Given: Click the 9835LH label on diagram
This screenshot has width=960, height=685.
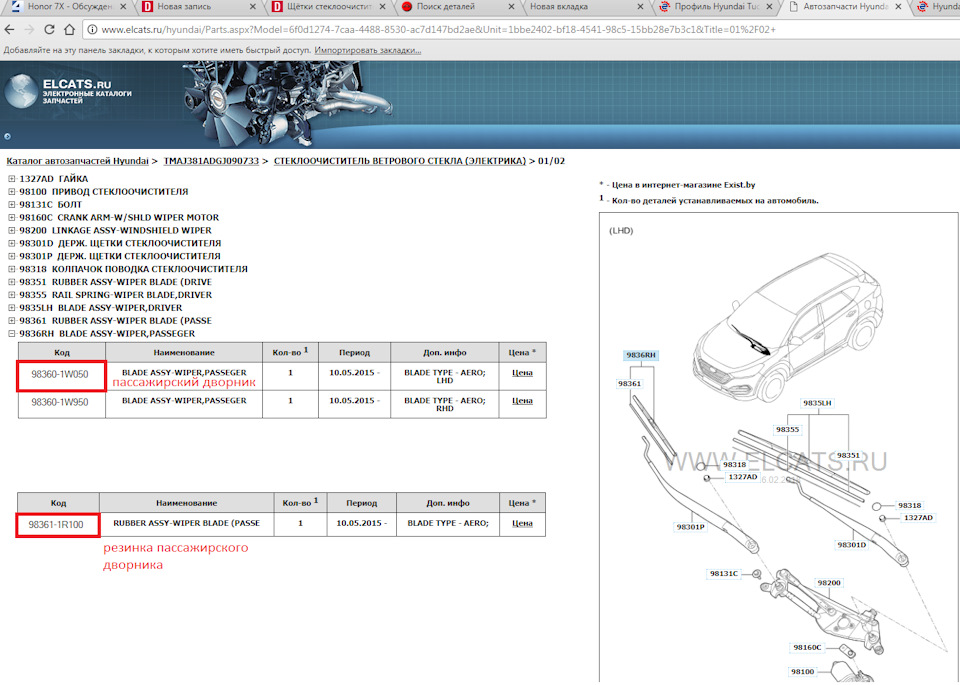Looking at the screenshot, I should (x=817, y=403).
